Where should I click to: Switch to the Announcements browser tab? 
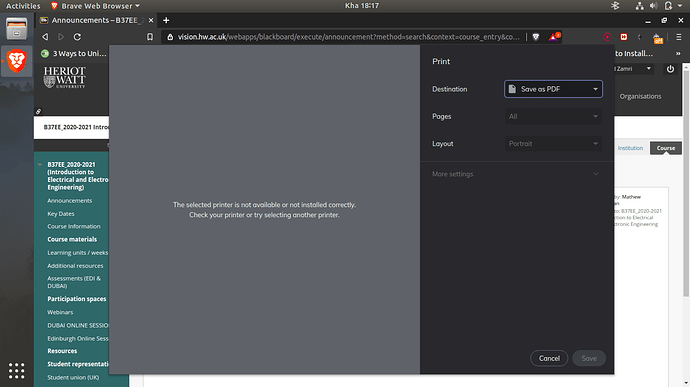click(96, 20)
